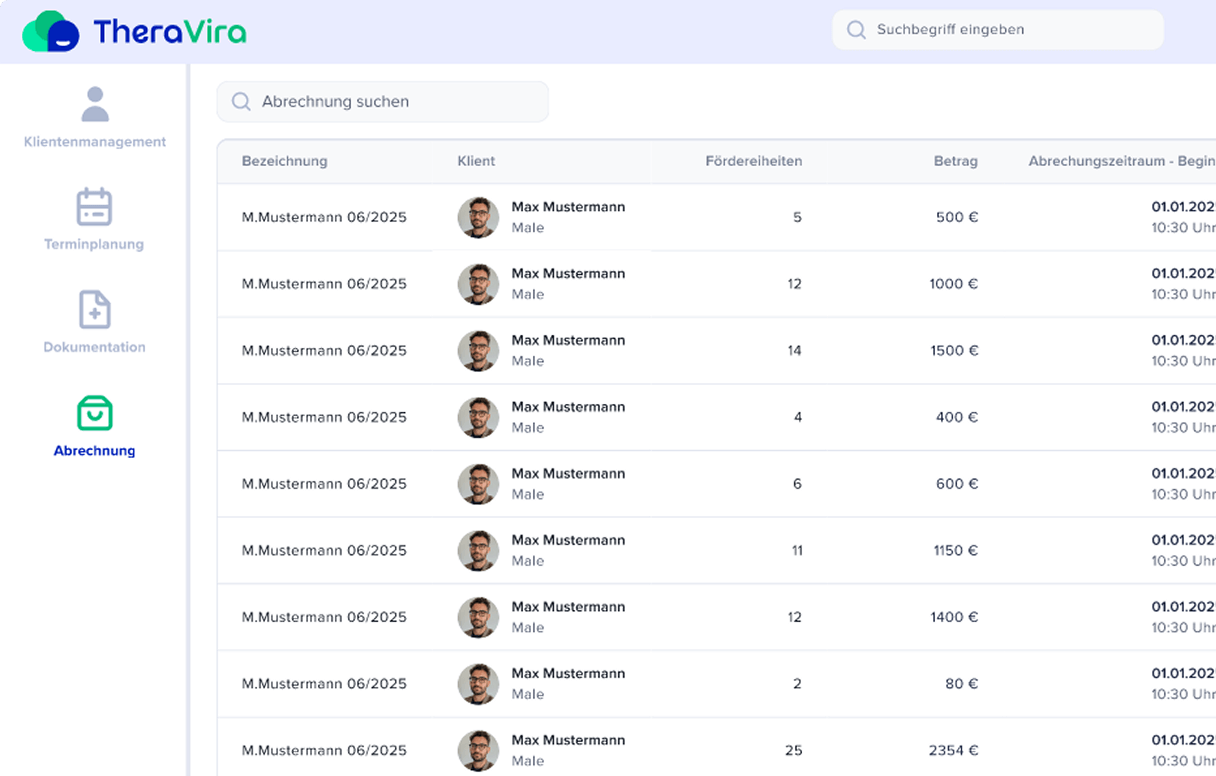Click the client avatar in the 500 € row

coord(478,217)
